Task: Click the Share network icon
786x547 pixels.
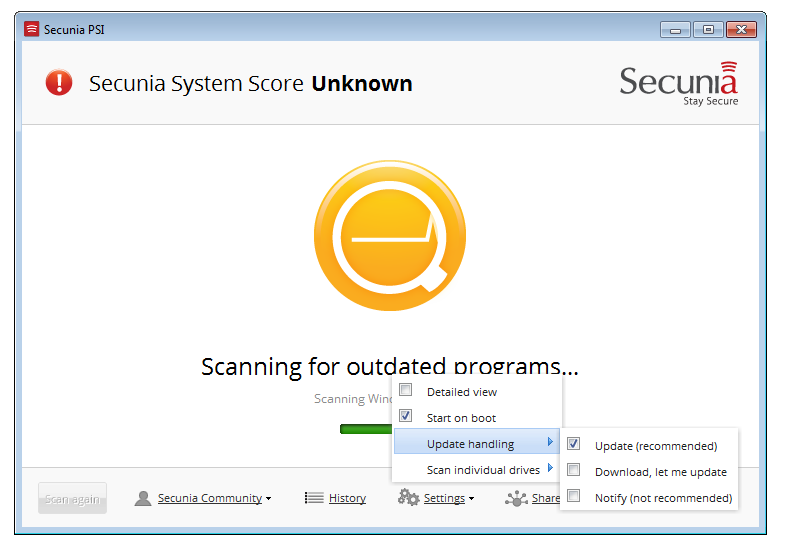Action: [x=516, y=498]
